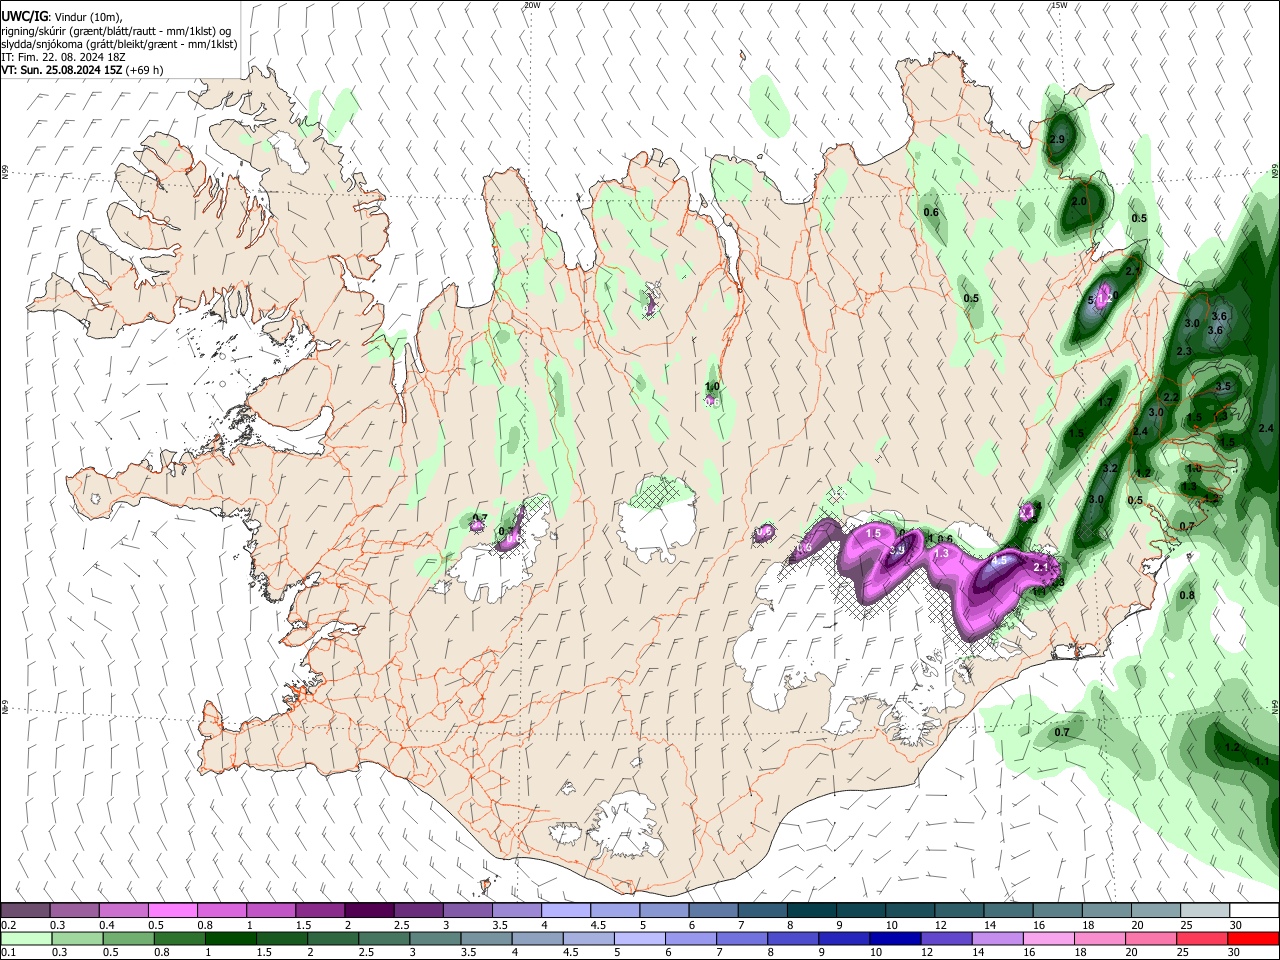Click the darkest green 1–1.5 mm rain legend swatch
The width and height of the screenshot is (1280, 960).
click(x=231, y=938)
